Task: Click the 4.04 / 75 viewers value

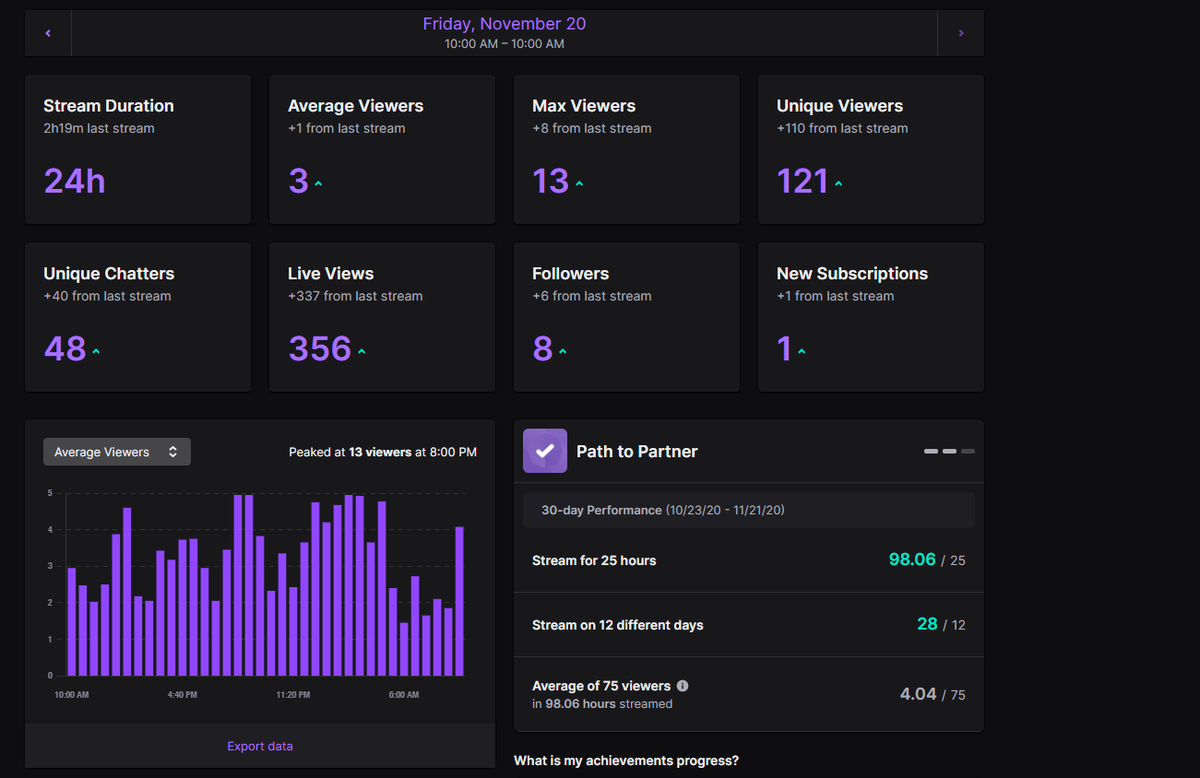Action: (931, 694)
